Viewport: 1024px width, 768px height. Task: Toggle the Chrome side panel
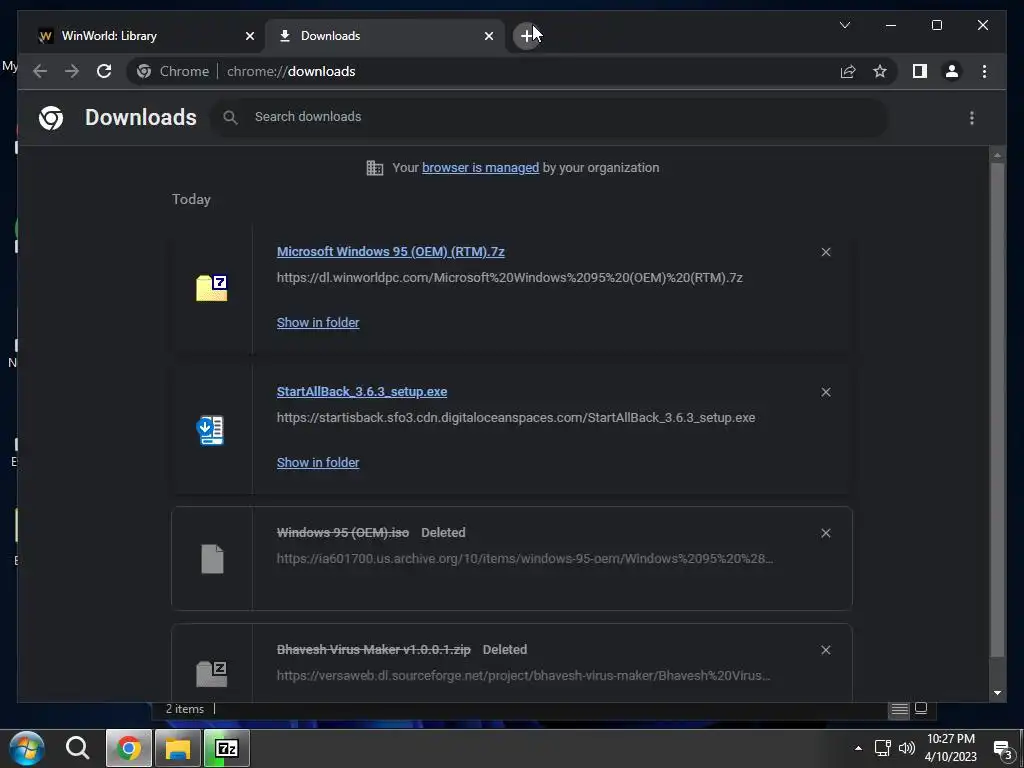point(920,71)
